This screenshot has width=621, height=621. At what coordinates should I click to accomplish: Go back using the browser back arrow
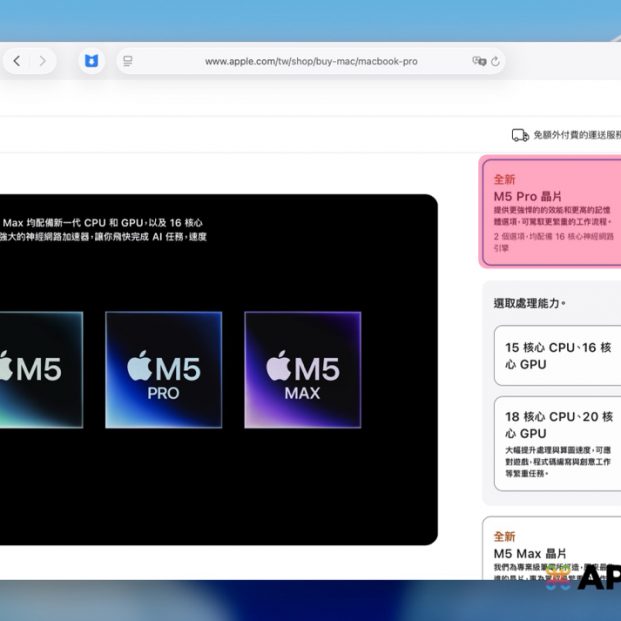click(17, 61)
